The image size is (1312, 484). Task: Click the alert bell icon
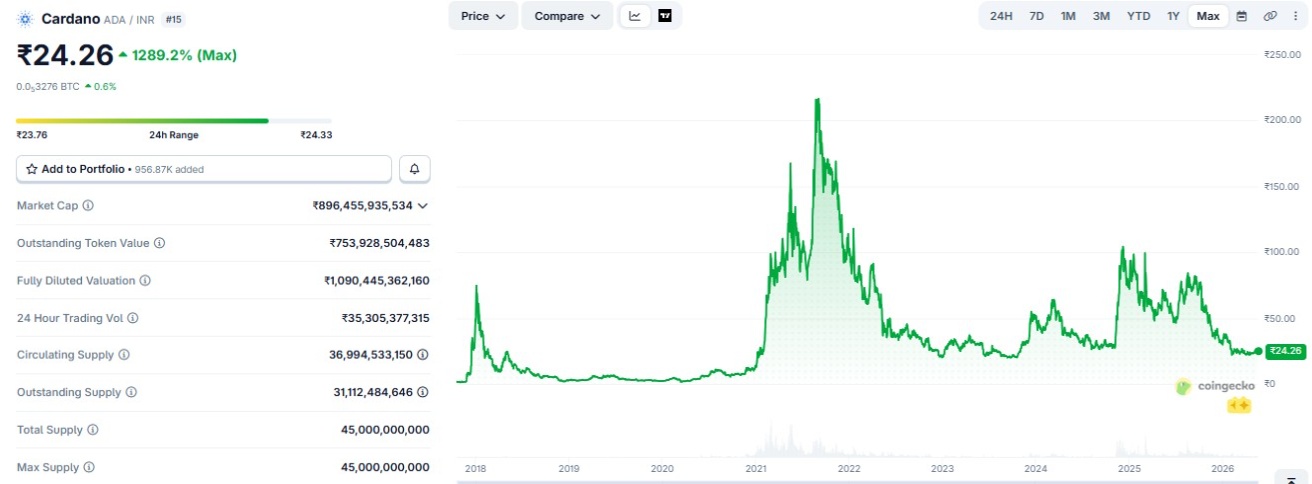(x=415, y=169)
